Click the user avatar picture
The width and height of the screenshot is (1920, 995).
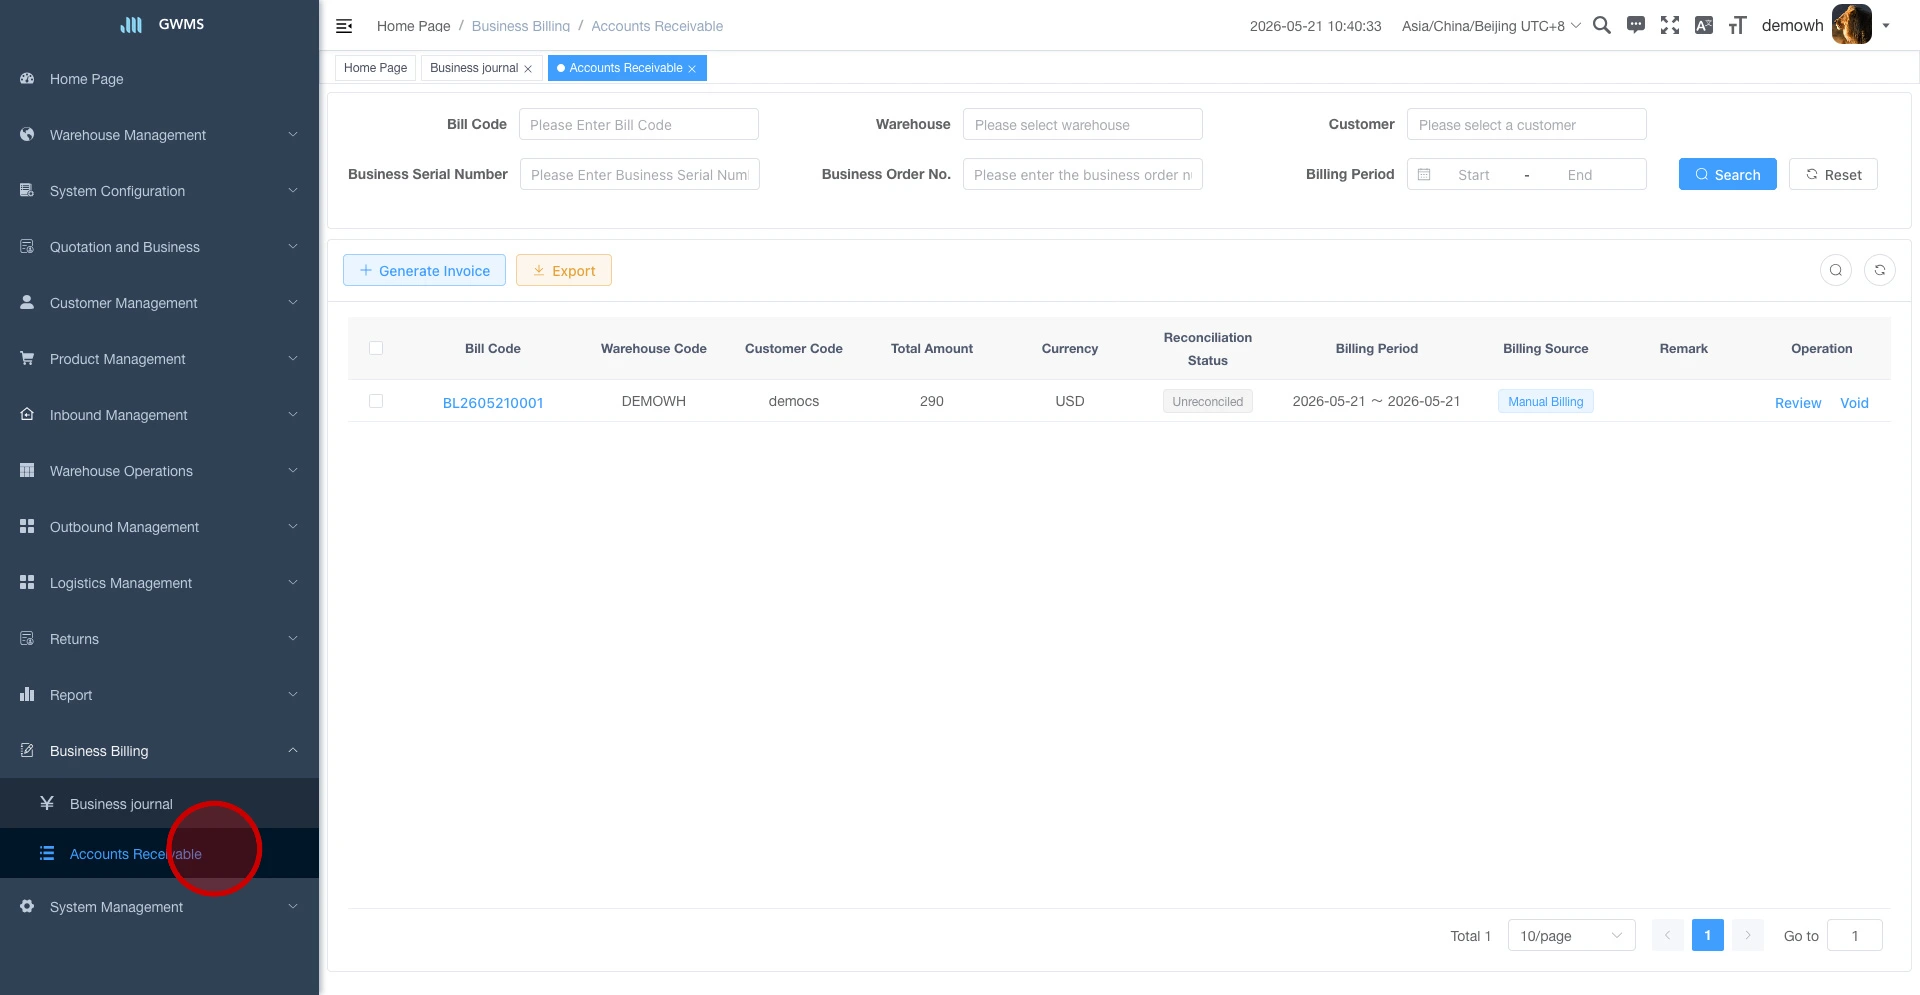point(1851,25)
